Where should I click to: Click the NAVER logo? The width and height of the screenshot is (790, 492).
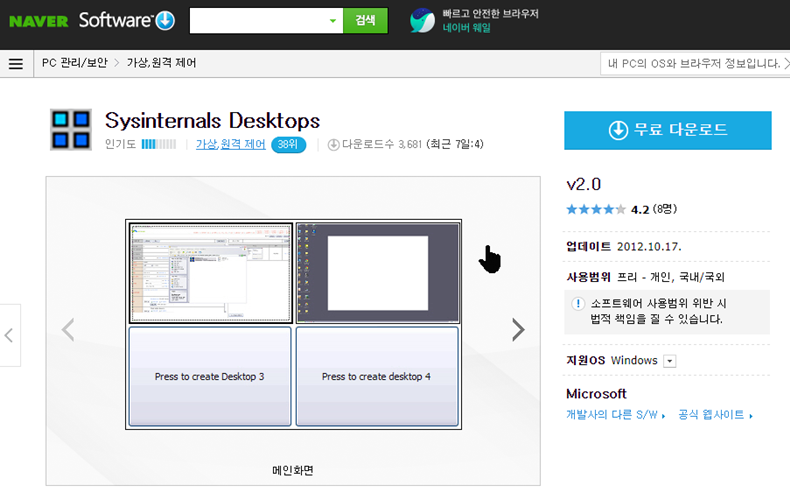pyautogui.click(x=39, y=21)
